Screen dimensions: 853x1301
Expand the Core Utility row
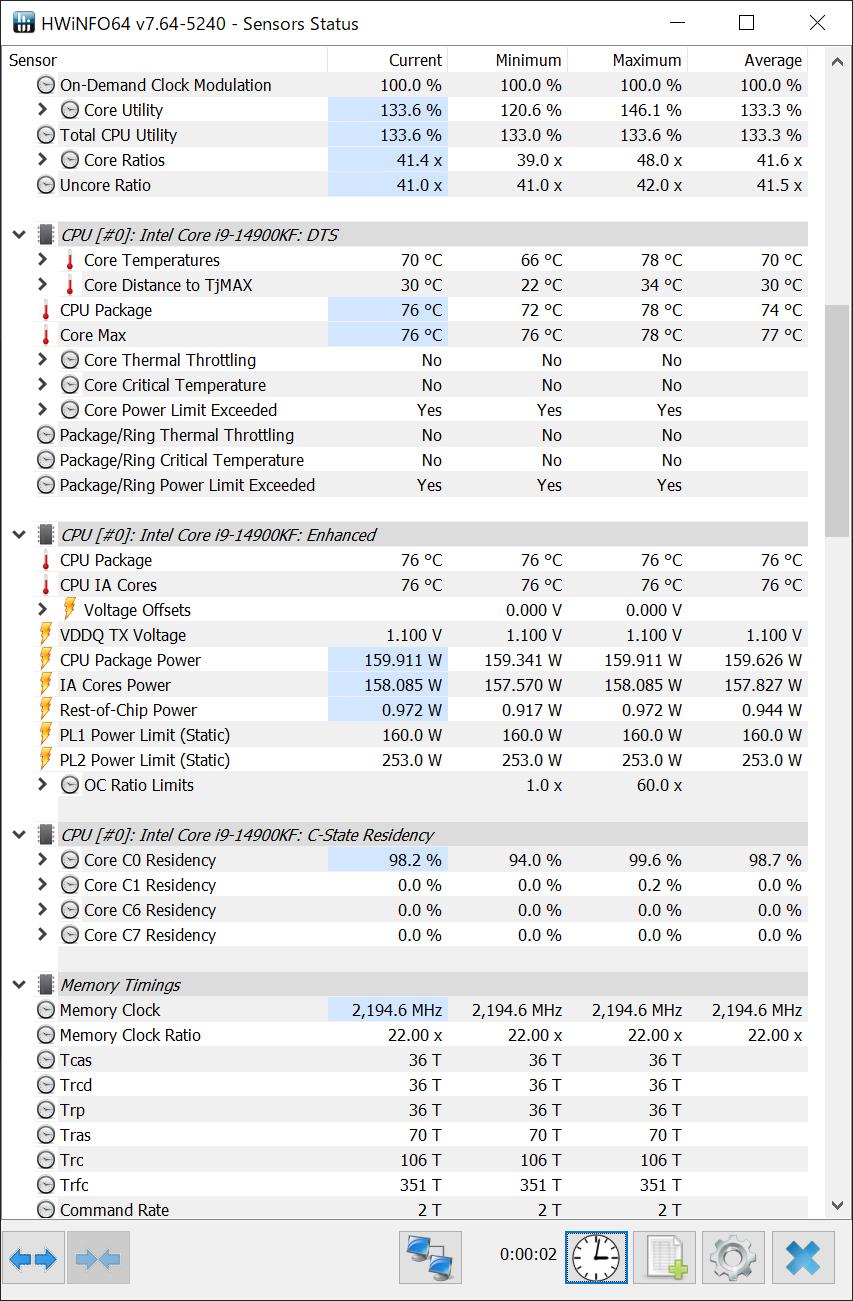point(42,110)
